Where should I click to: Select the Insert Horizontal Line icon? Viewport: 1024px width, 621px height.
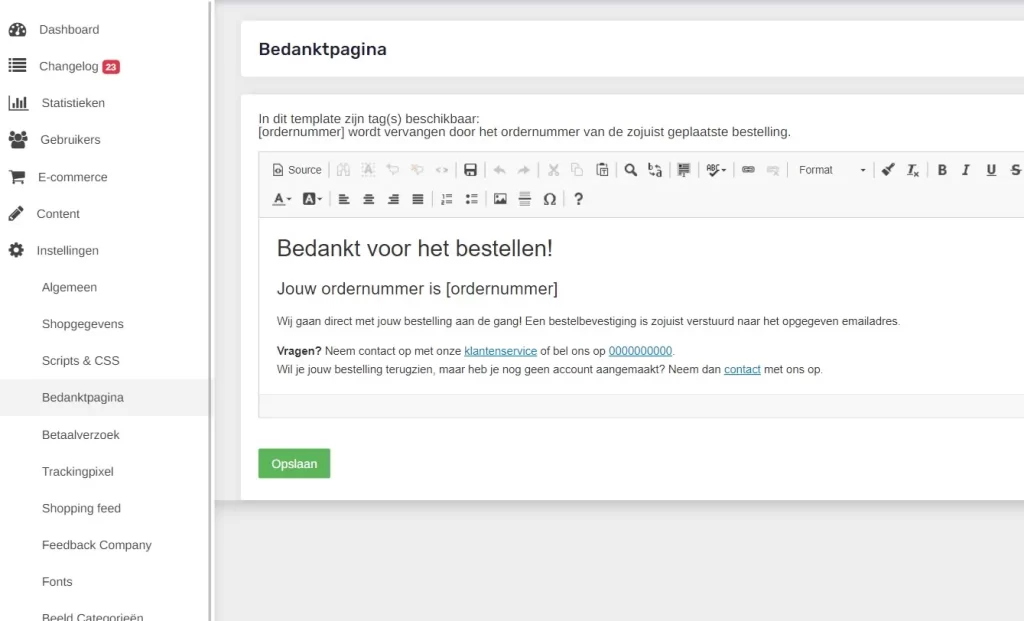[x=524, y=199]
